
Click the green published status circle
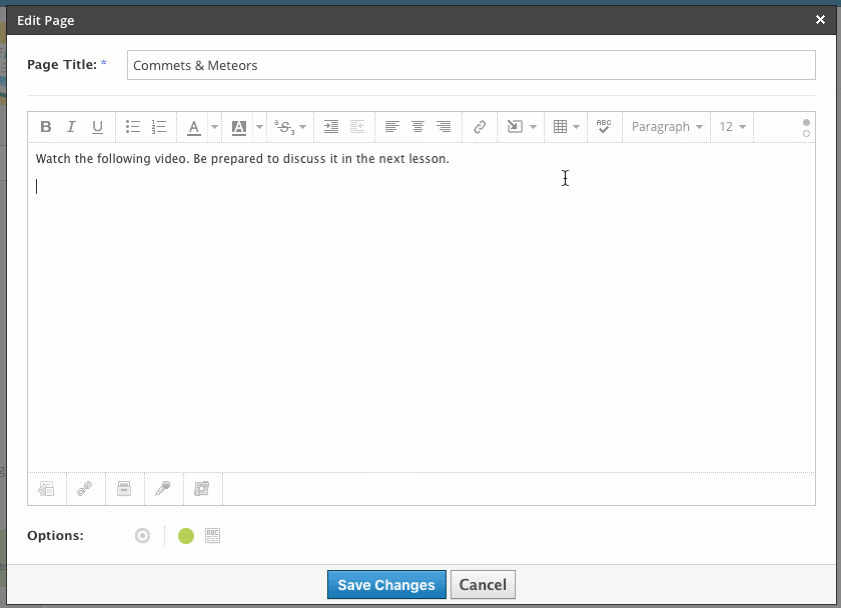coord(186,536)
